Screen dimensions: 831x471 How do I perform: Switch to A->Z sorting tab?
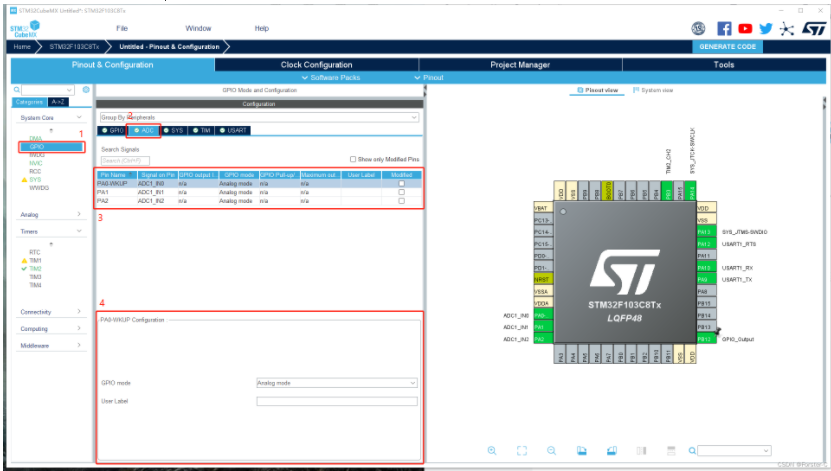coord(58,102)
